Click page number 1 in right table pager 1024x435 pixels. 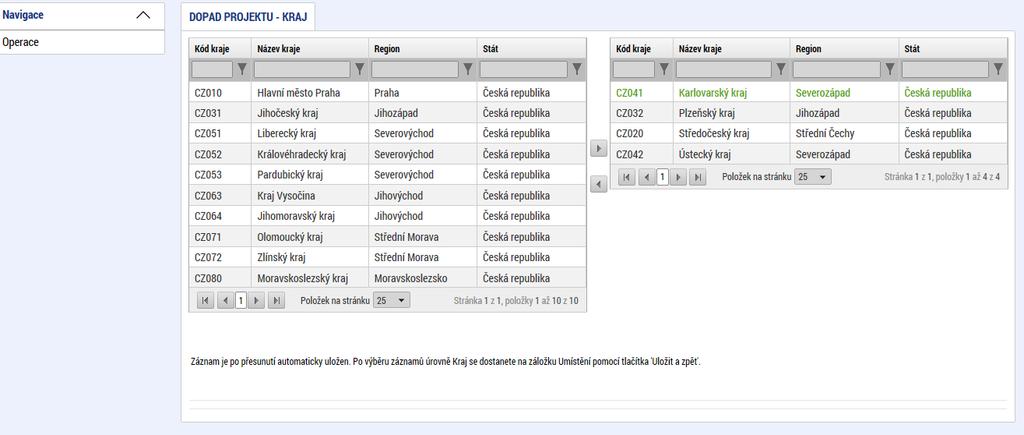(x=662, y=177)
